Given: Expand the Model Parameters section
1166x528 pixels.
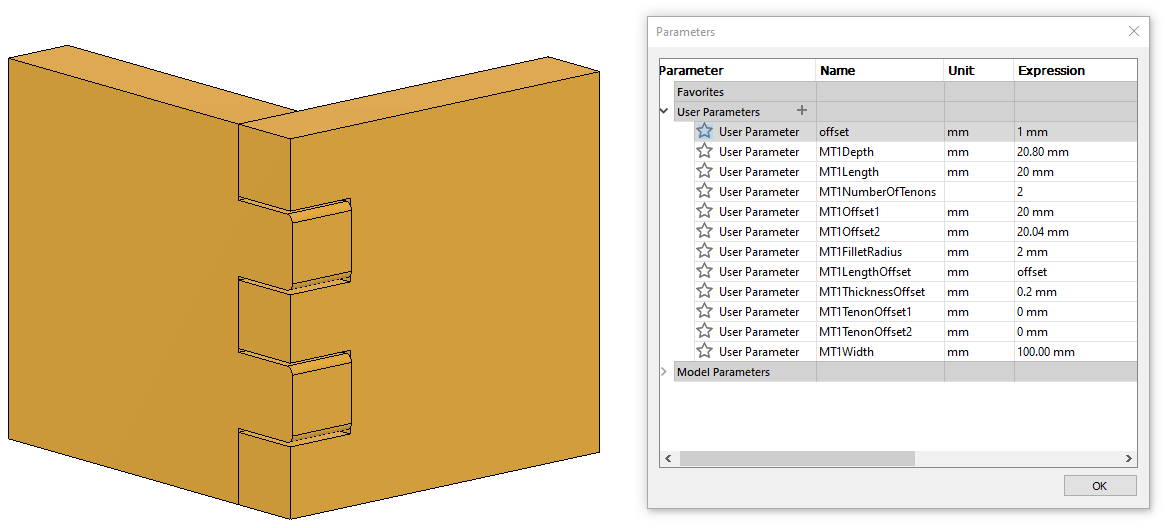Looking at the screenshot, I should tap(665, 371).
